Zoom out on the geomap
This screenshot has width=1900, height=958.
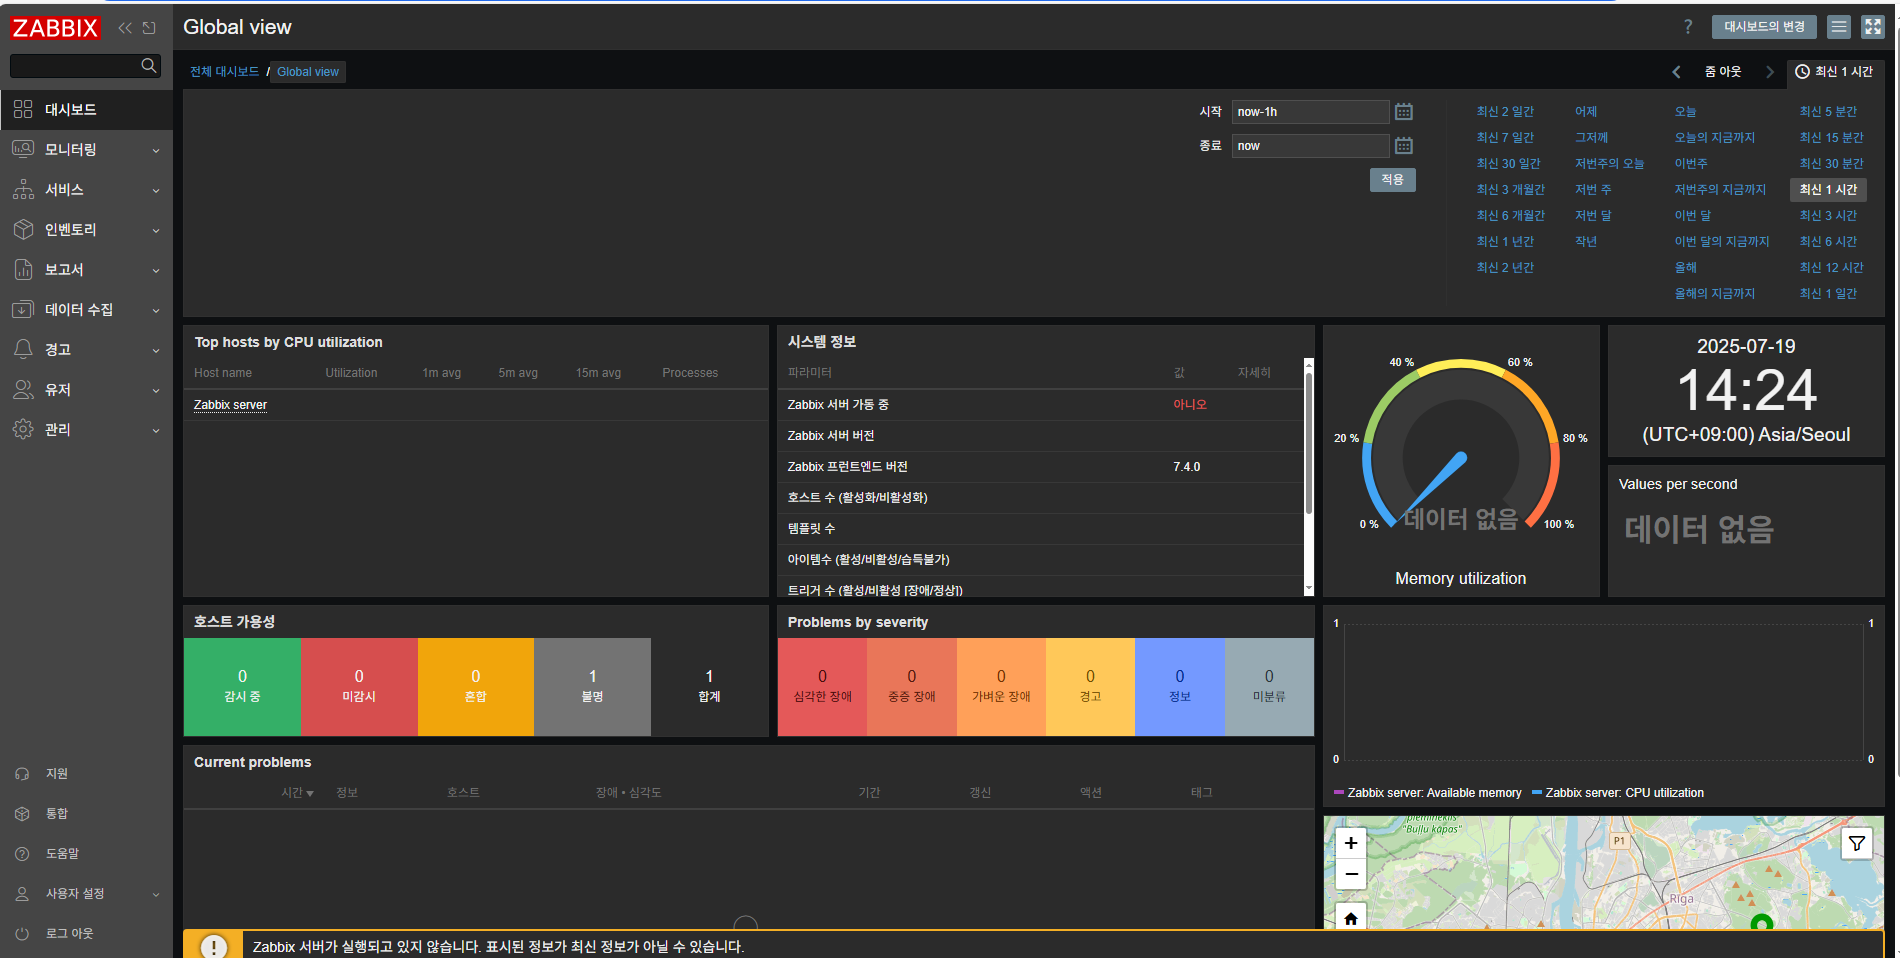point(1351,874)
